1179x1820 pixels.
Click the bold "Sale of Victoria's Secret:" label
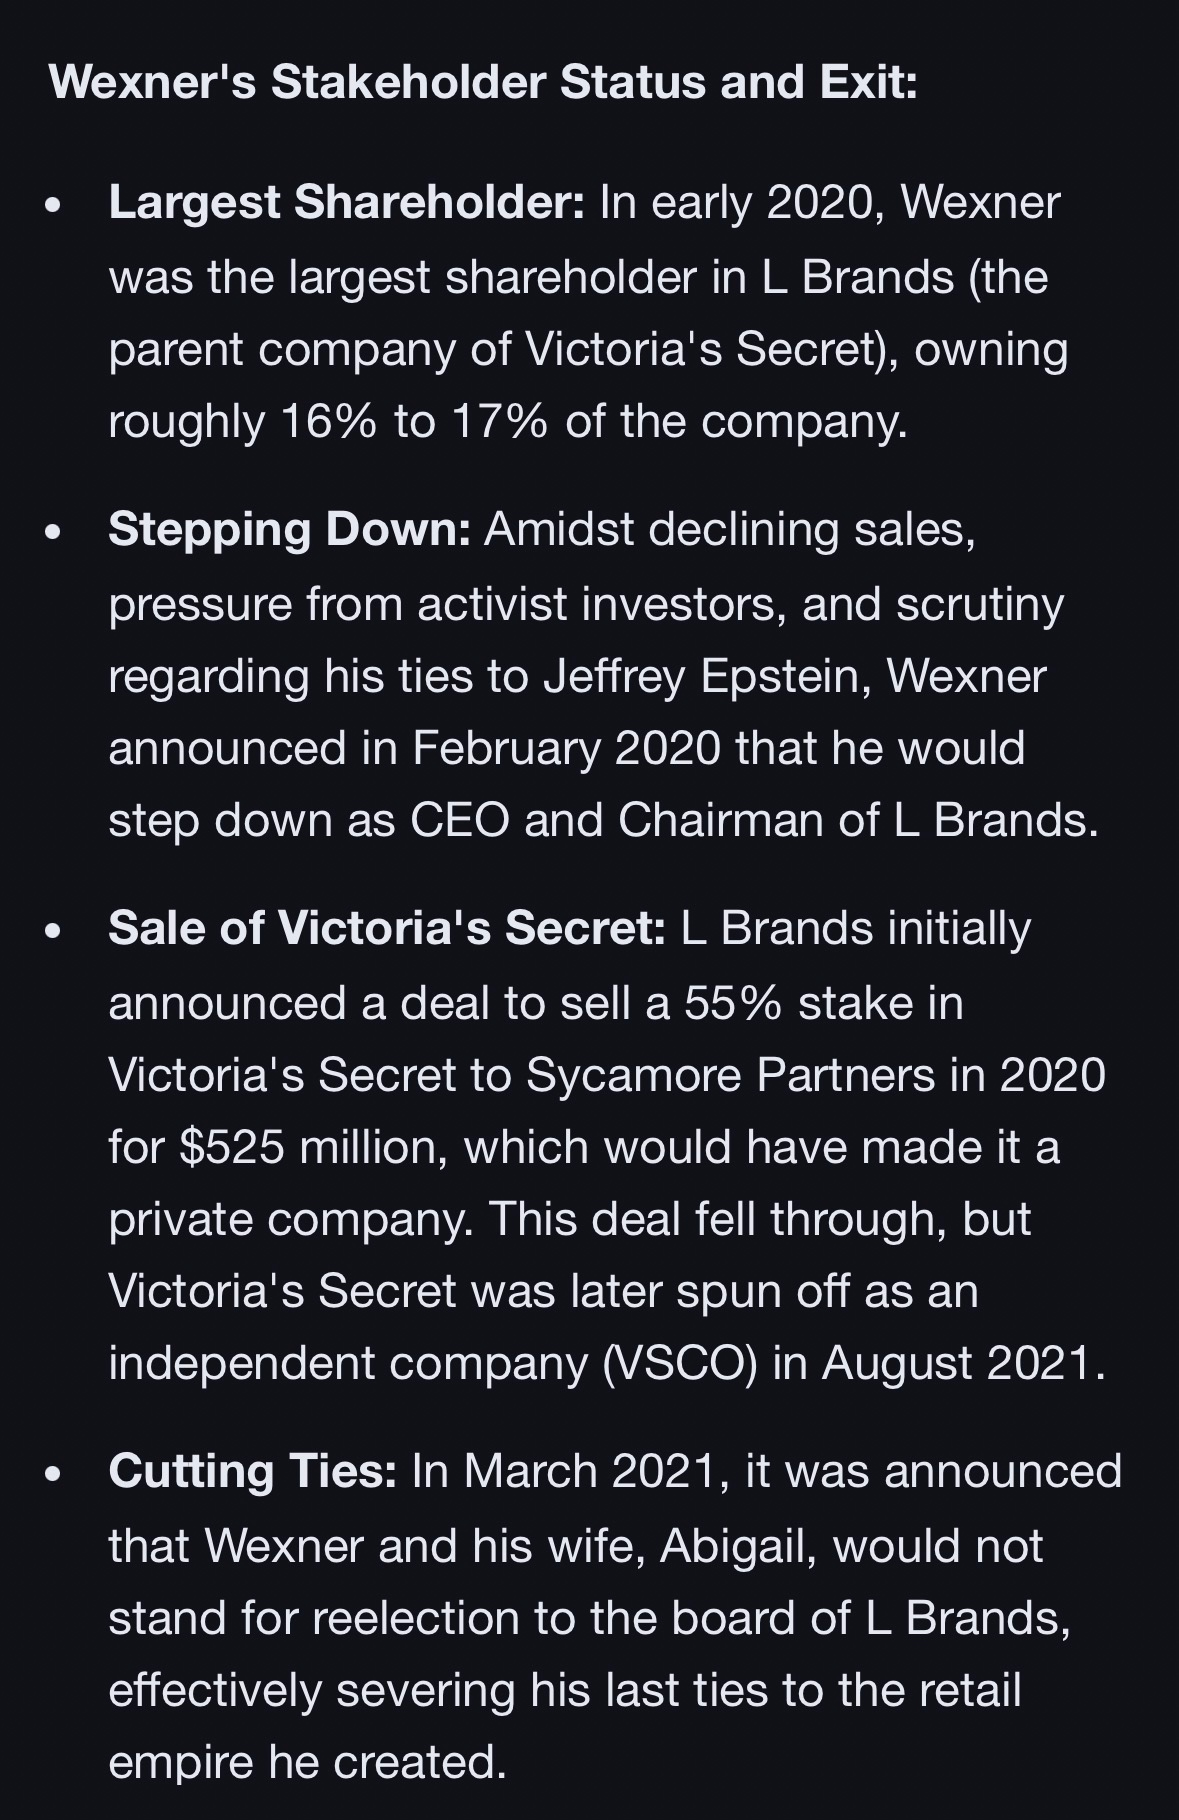[386, 928]
